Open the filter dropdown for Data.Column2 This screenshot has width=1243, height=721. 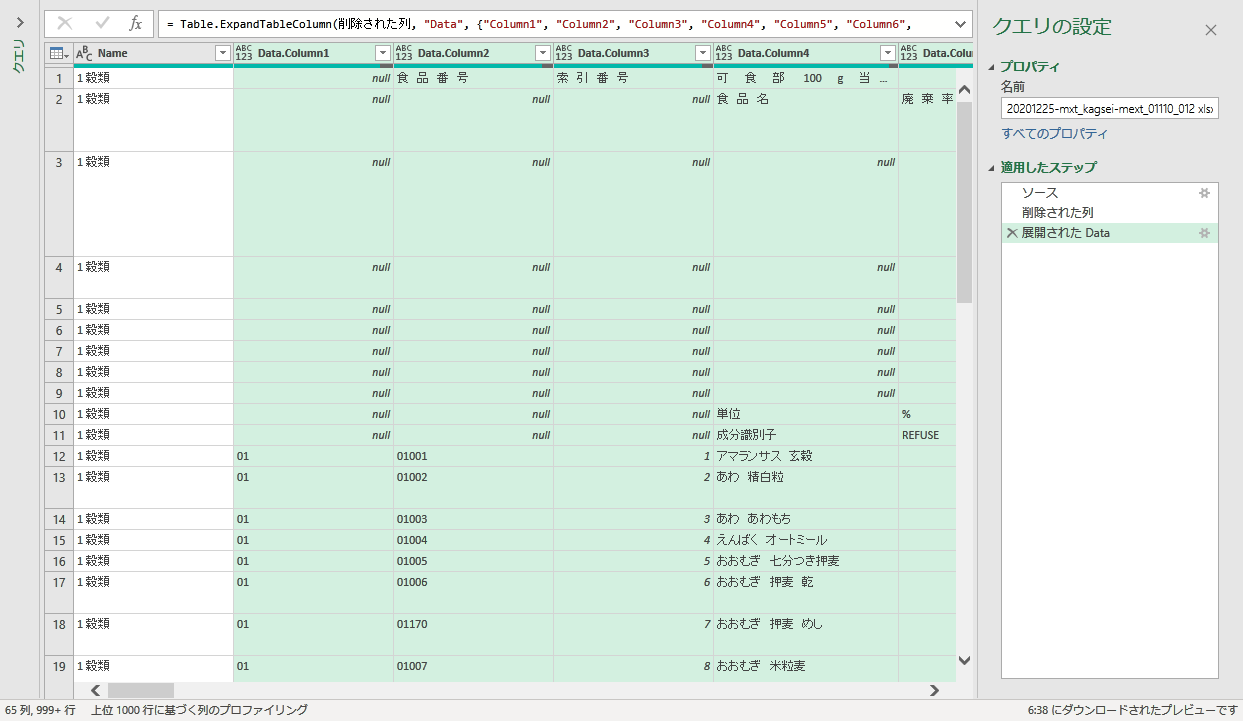tap(542, 53)
